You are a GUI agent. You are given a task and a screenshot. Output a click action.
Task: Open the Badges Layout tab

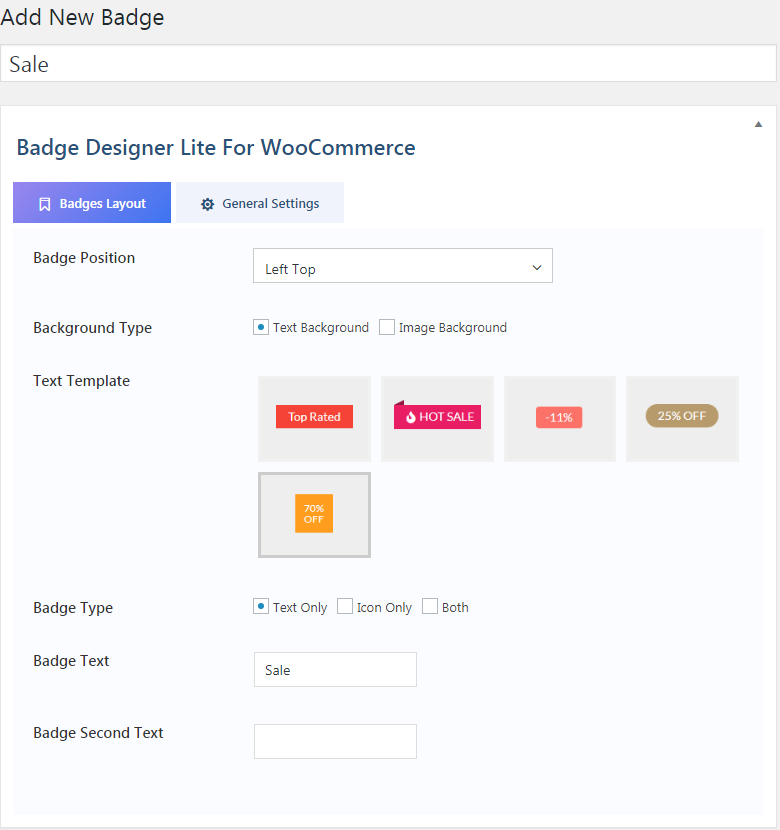(92, 203)
